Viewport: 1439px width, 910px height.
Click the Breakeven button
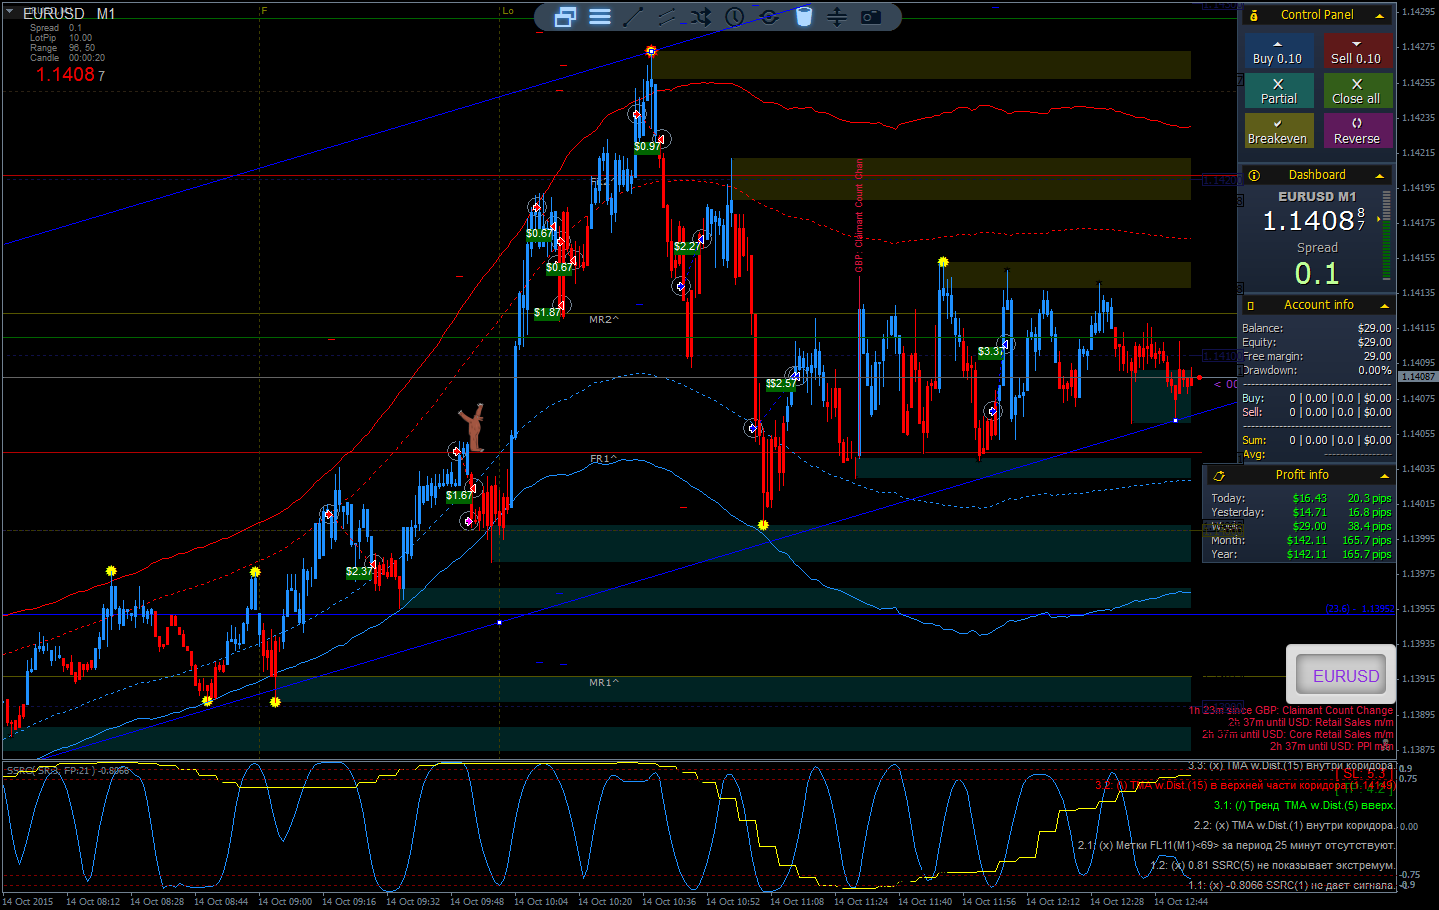point(1278,131)
